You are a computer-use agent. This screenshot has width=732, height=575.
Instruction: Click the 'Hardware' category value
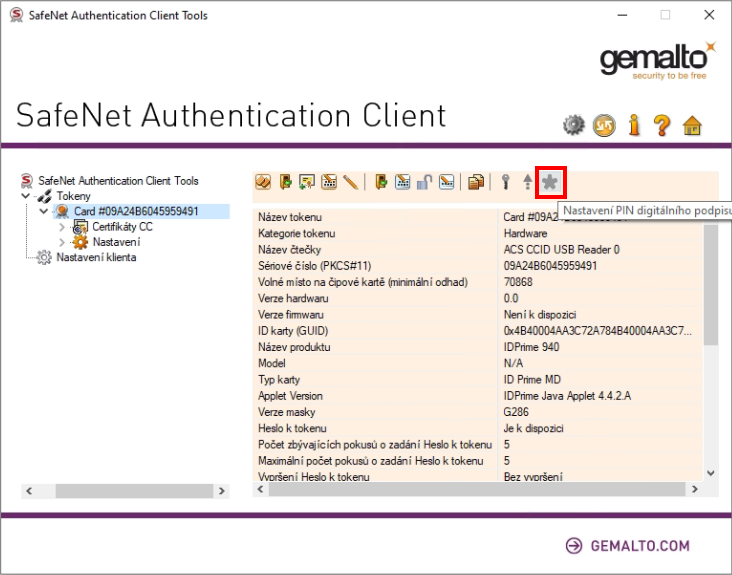pos(526,233)
